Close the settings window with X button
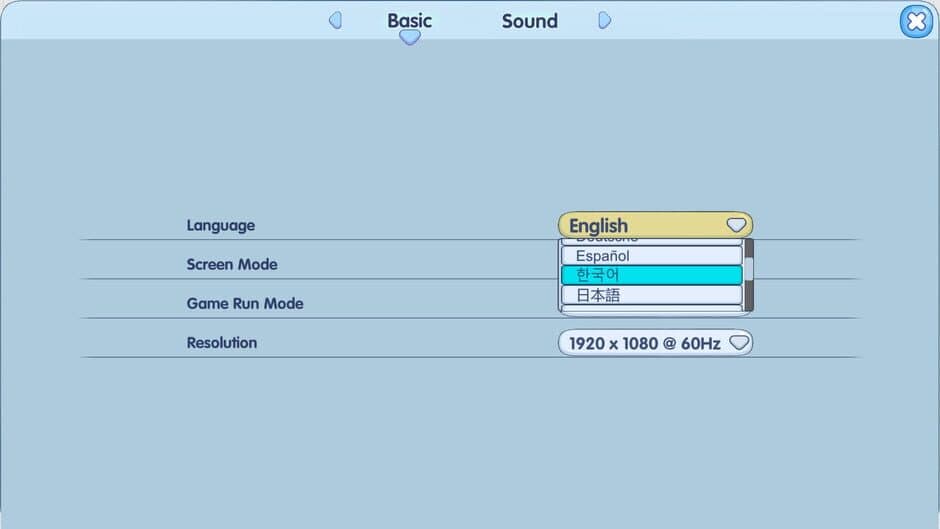940x529 pixels. point(916,22)
